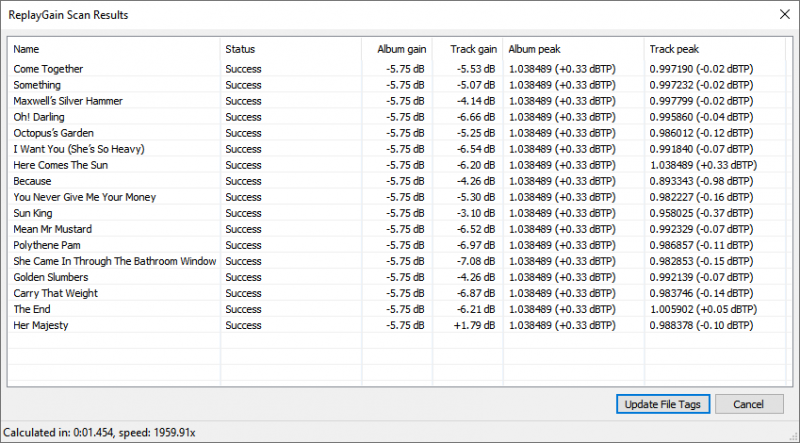Sort by the Track peak column header
The width and height of the screenshot is (800, 443).
click(674, 49)
